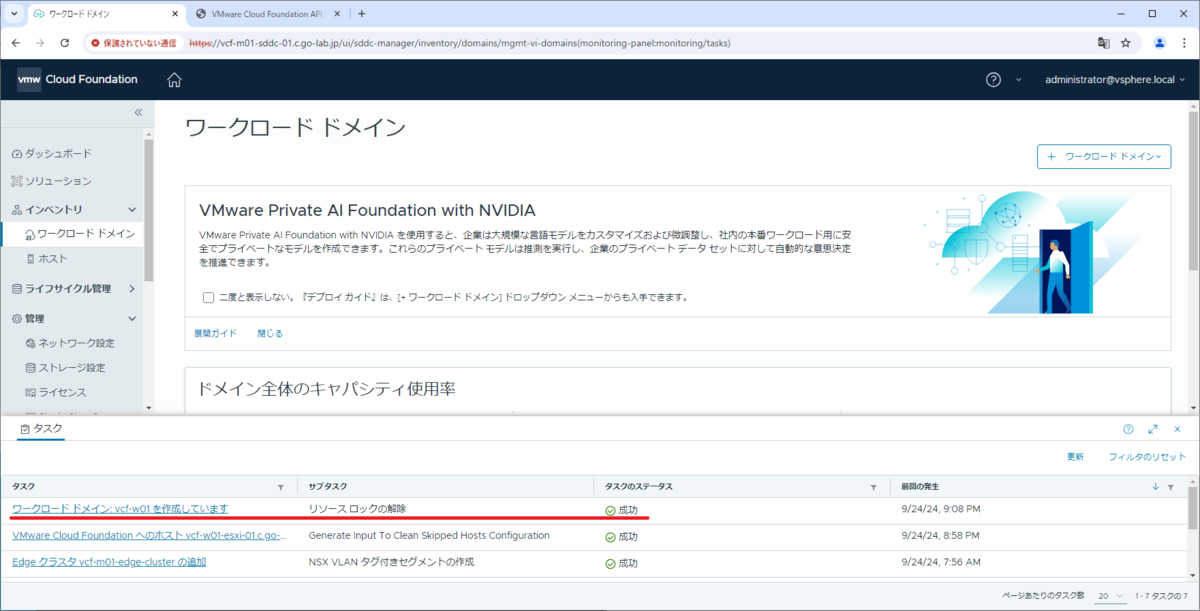Open administrator@vsphere.local user menu
The image size is (1200, 611).
[1117, 80]
